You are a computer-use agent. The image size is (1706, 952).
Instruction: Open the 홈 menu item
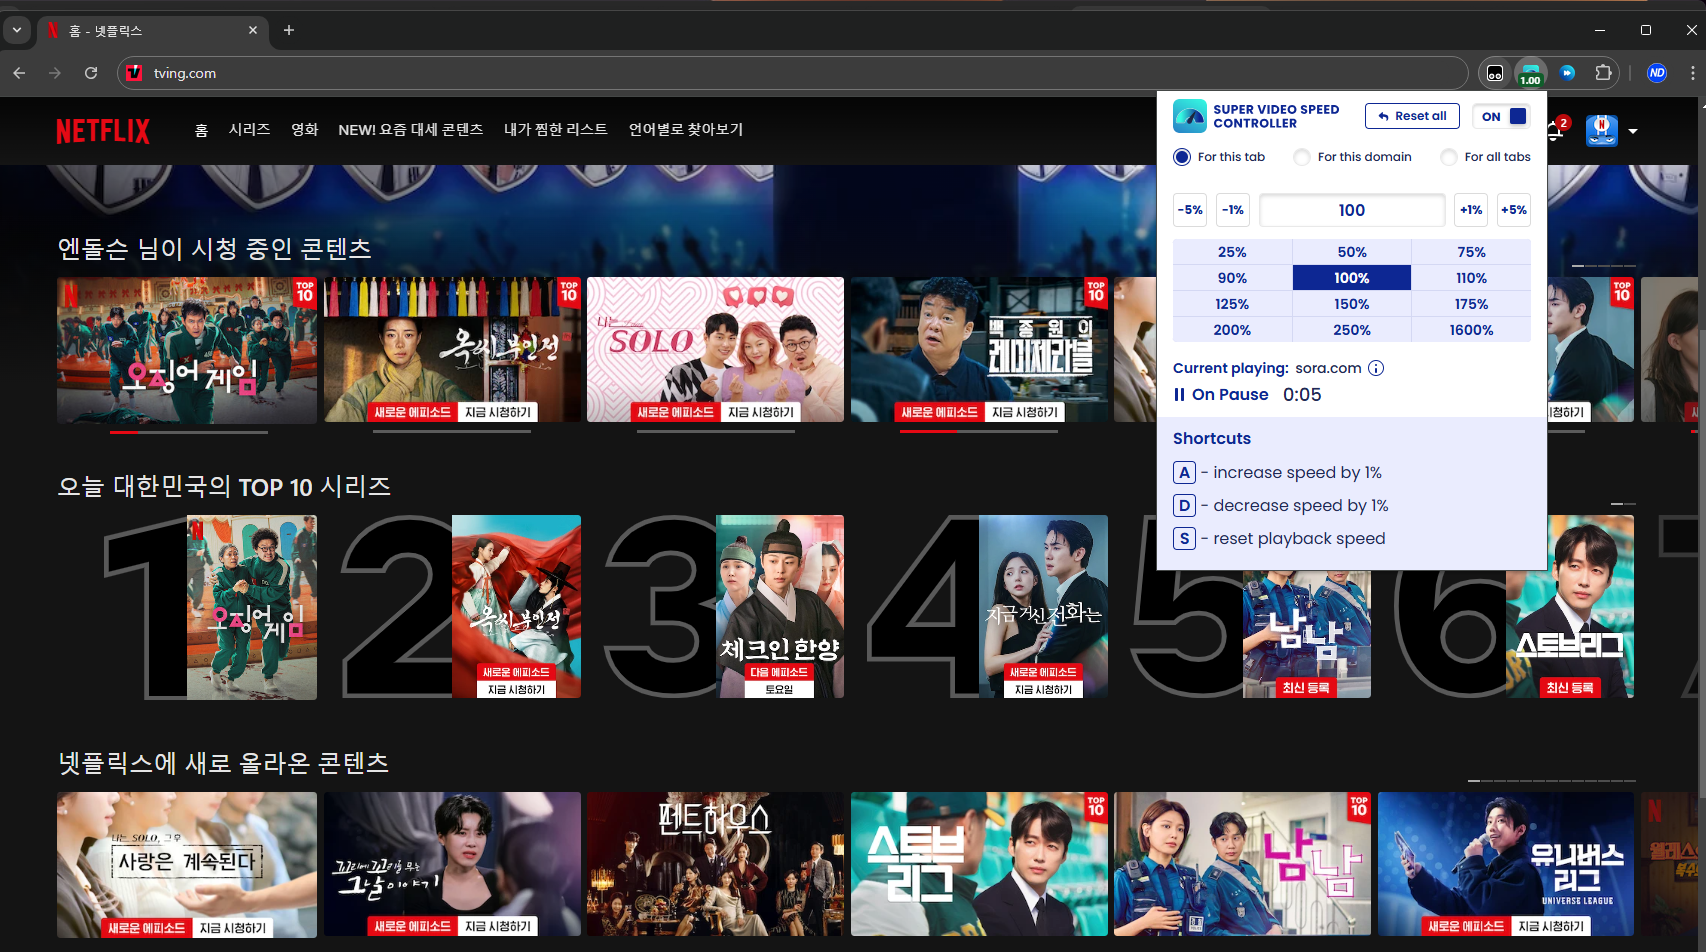201,130
